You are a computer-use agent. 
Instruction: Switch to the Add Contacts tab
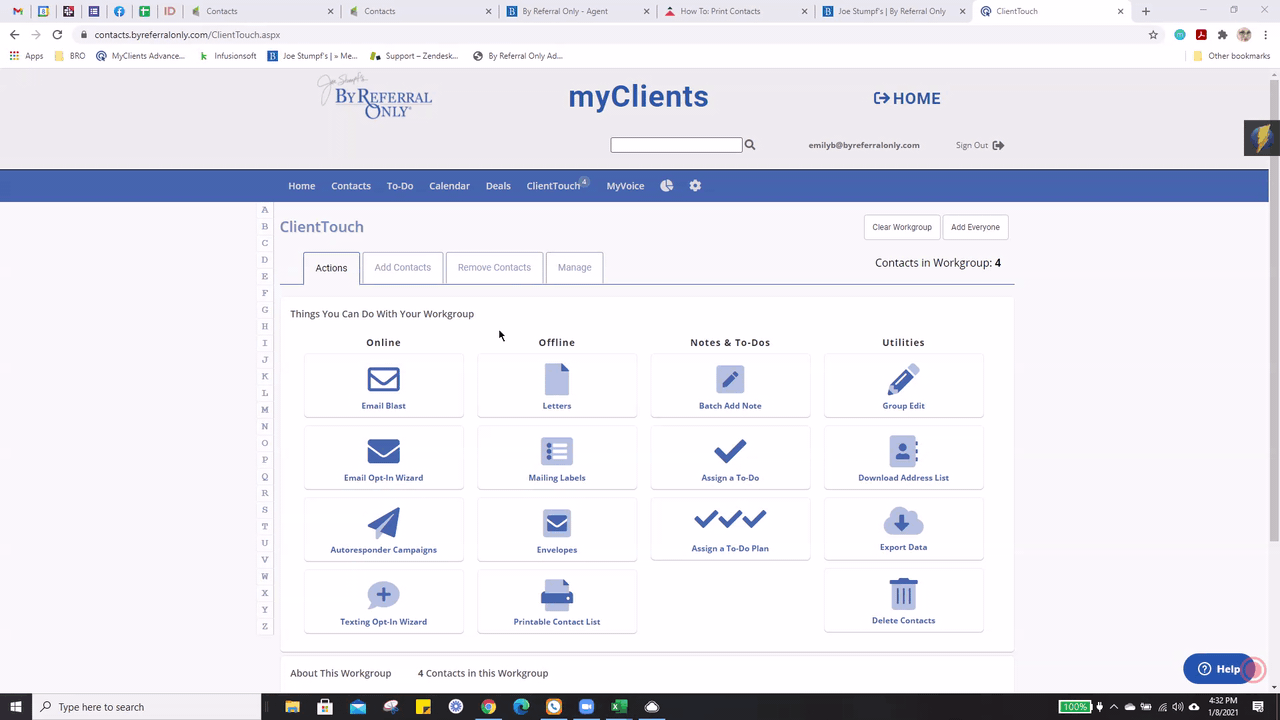pyautogui.click(x=402, y=268)
